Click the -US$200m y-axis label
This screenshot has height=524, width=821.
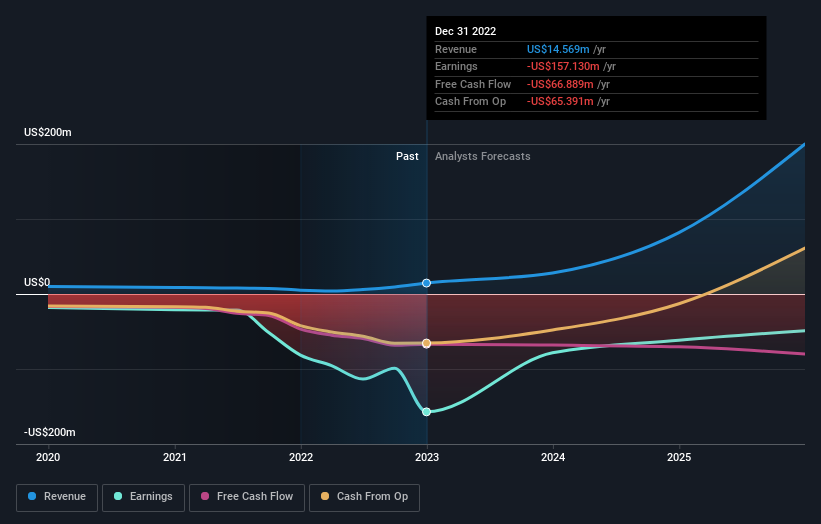(50, 432)
